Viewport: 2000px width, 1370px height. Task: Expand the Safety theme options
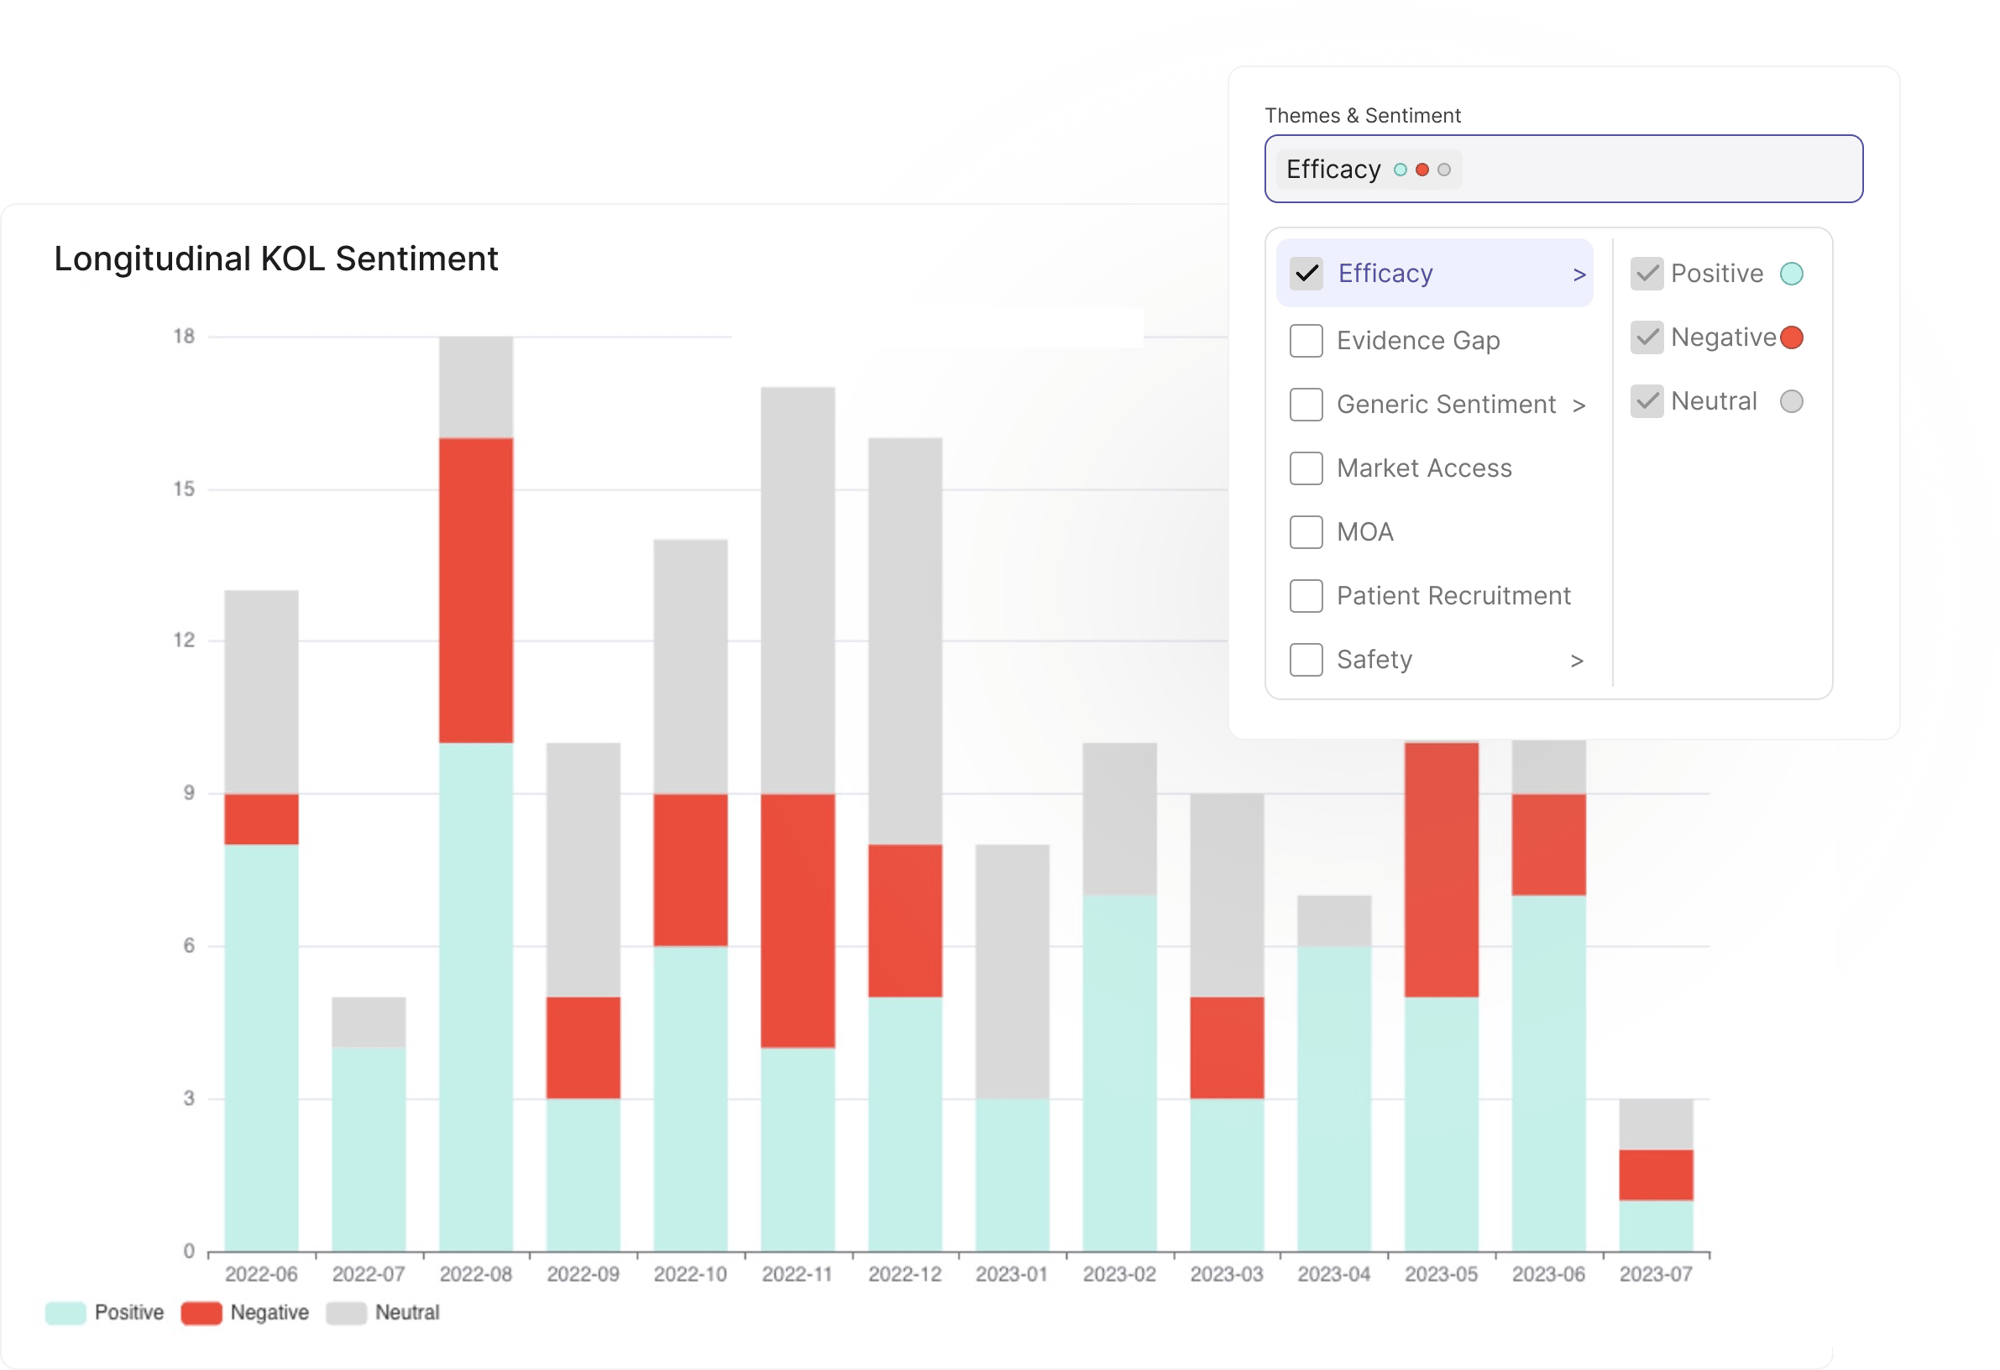point(1577,660)
